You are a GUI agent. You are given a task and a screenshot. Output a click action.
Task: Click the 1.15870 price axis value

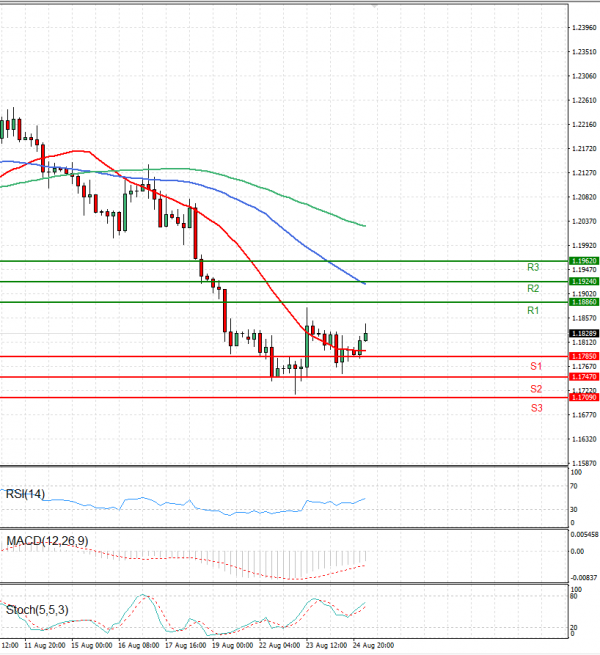[584, 463]
